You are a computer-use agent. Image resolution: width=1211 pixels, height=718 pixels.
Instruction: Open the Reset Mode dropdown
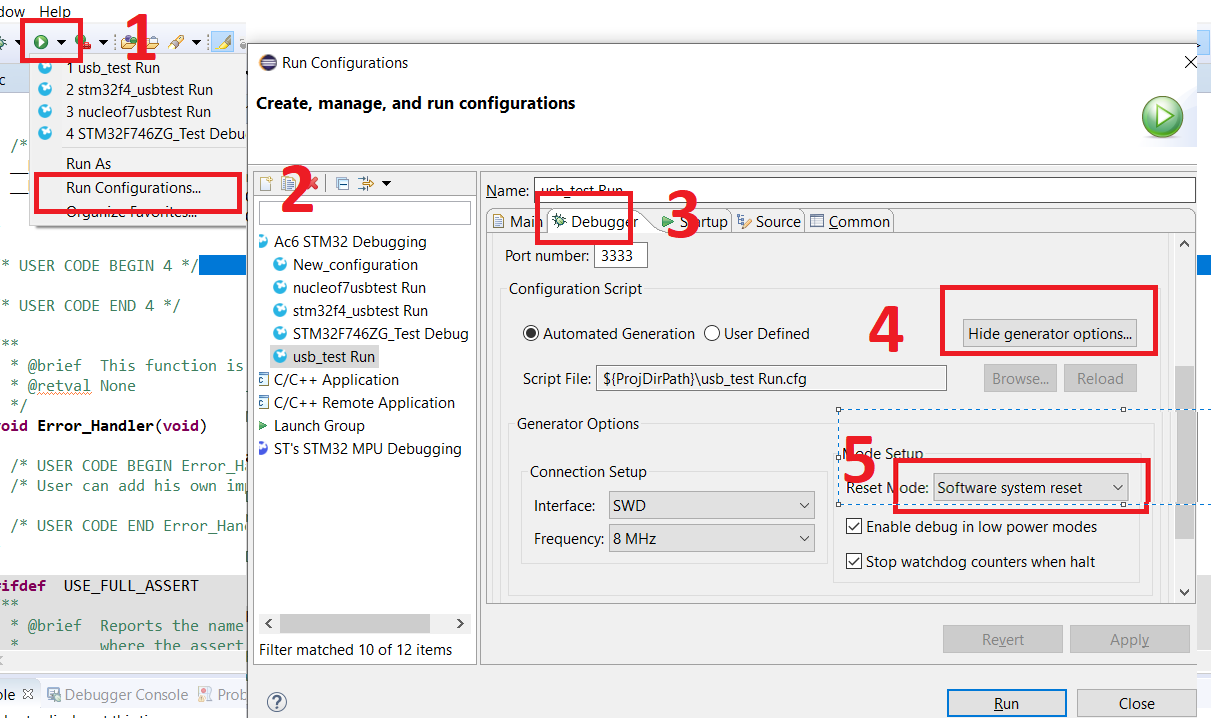(1030, 488)
